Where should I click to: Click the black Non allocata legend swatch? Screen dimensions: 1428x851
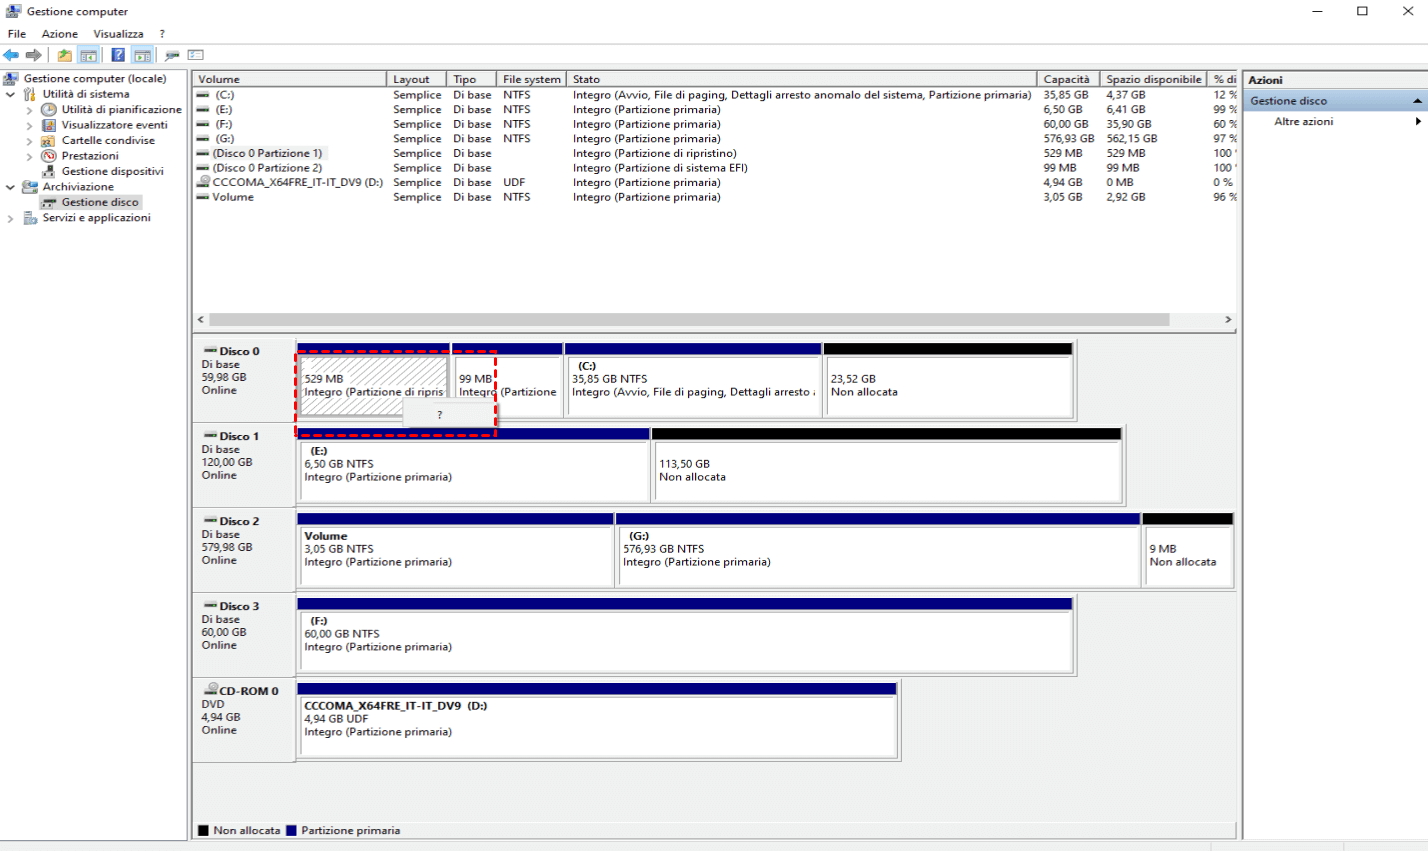(x=203, y=830)
